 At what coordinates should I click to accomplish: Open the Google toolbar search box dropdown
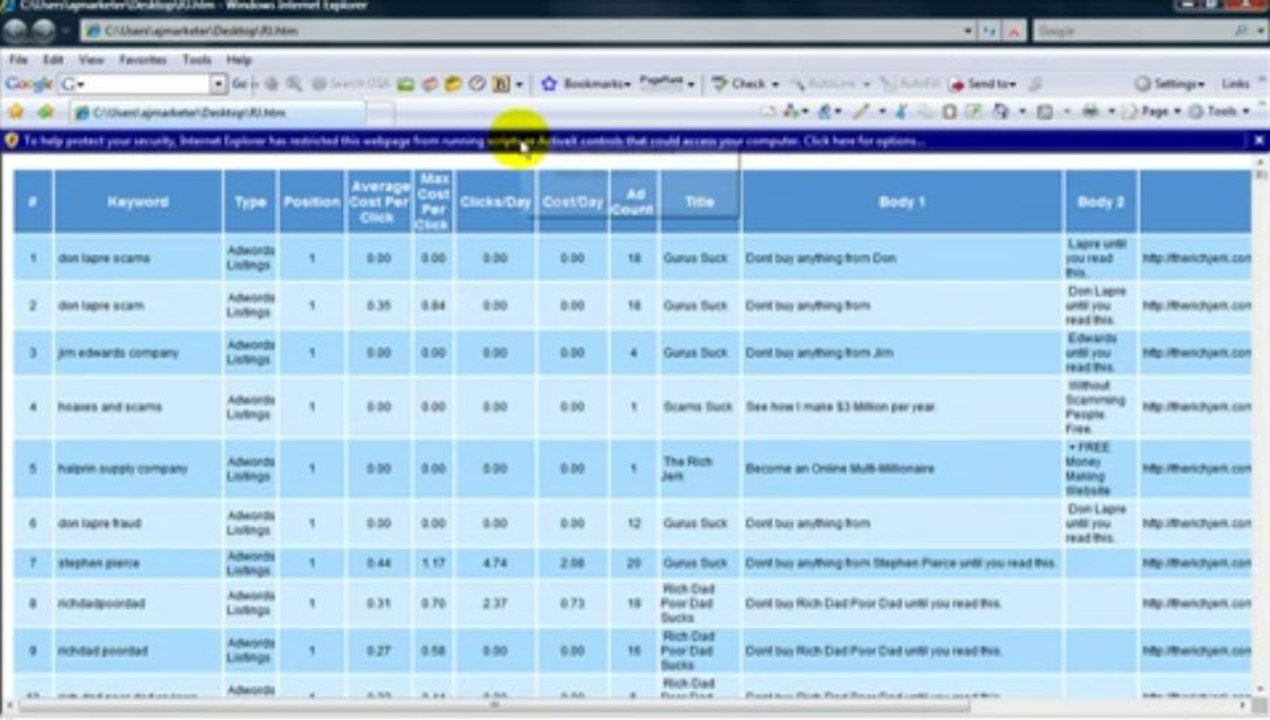pyautogui.click(x=218, y=84)
